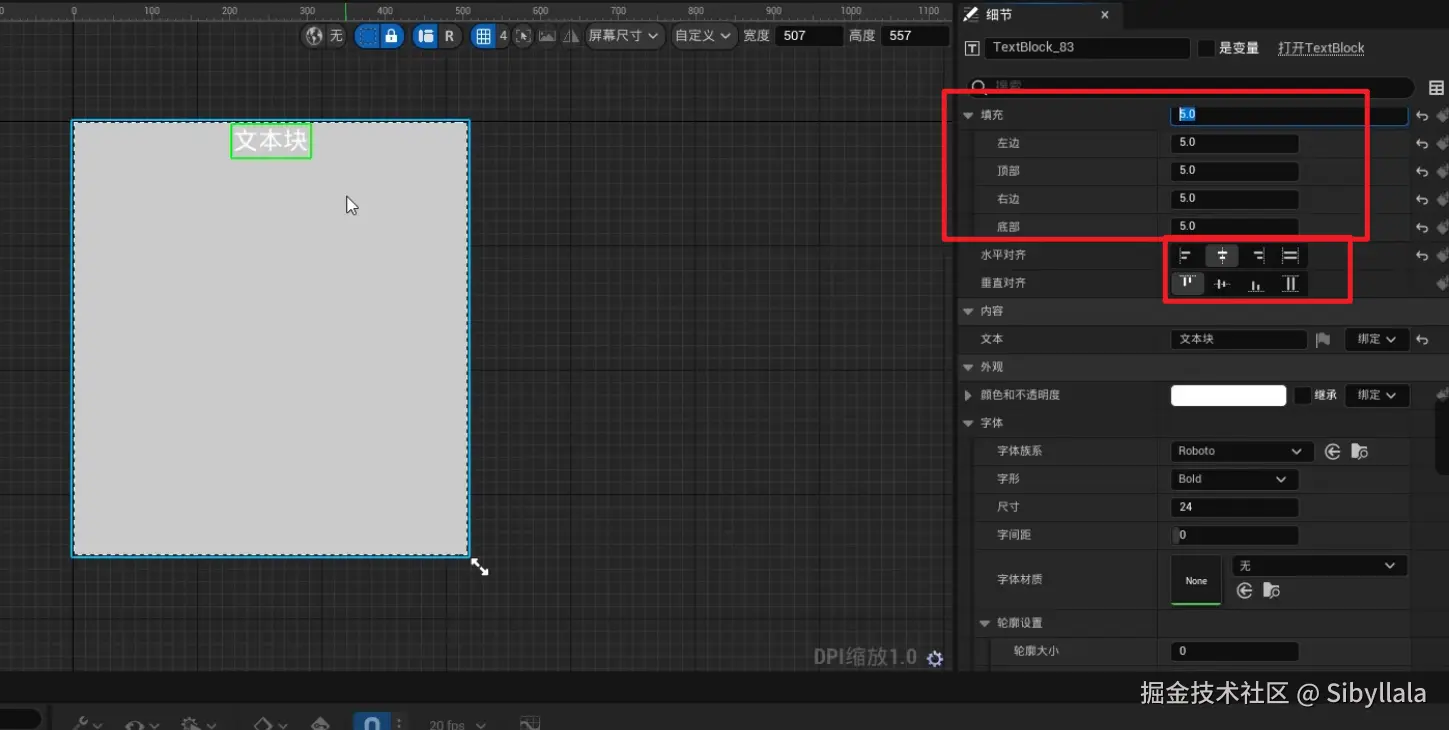The width and height of the screenshot is (1449, 730).
Task: Browse to font asset folder icon
Action: tap(1359, 452)
